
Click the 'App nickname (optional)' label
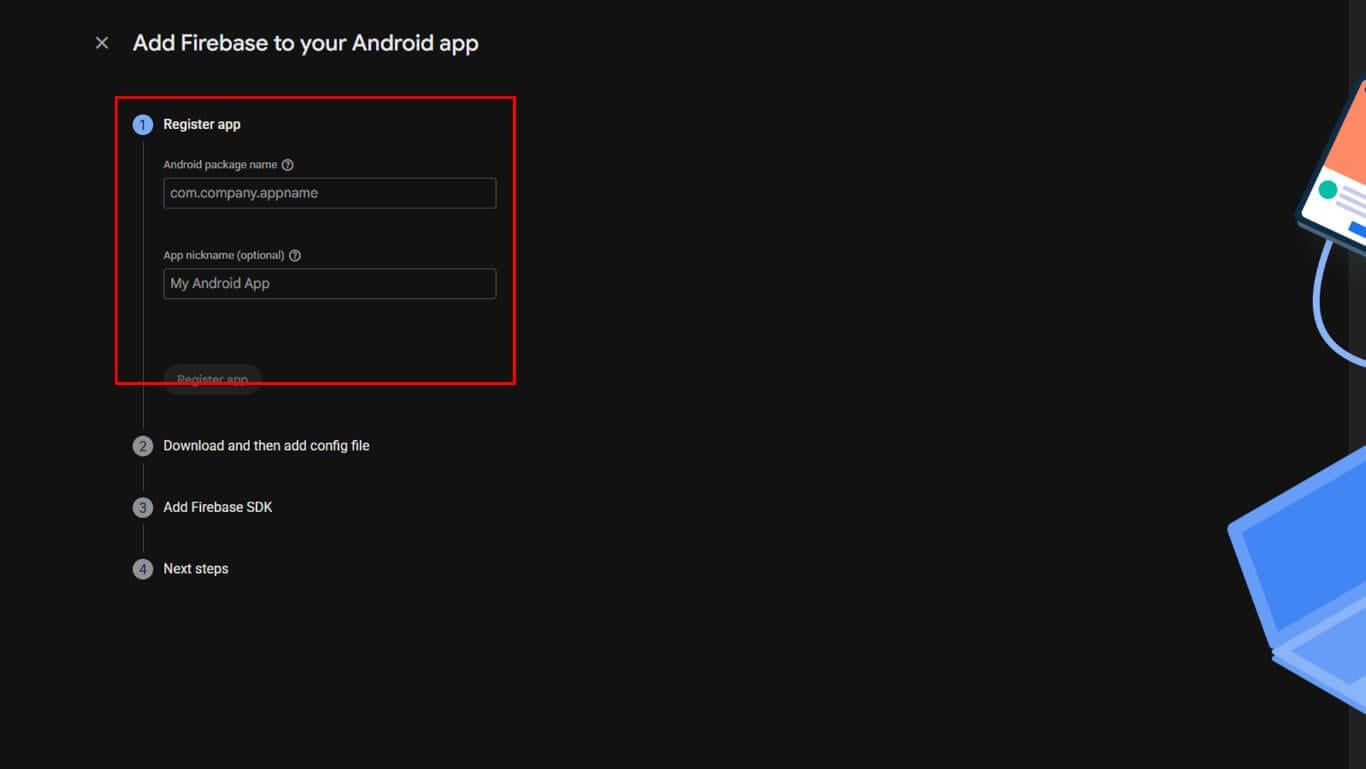point(224,256)
